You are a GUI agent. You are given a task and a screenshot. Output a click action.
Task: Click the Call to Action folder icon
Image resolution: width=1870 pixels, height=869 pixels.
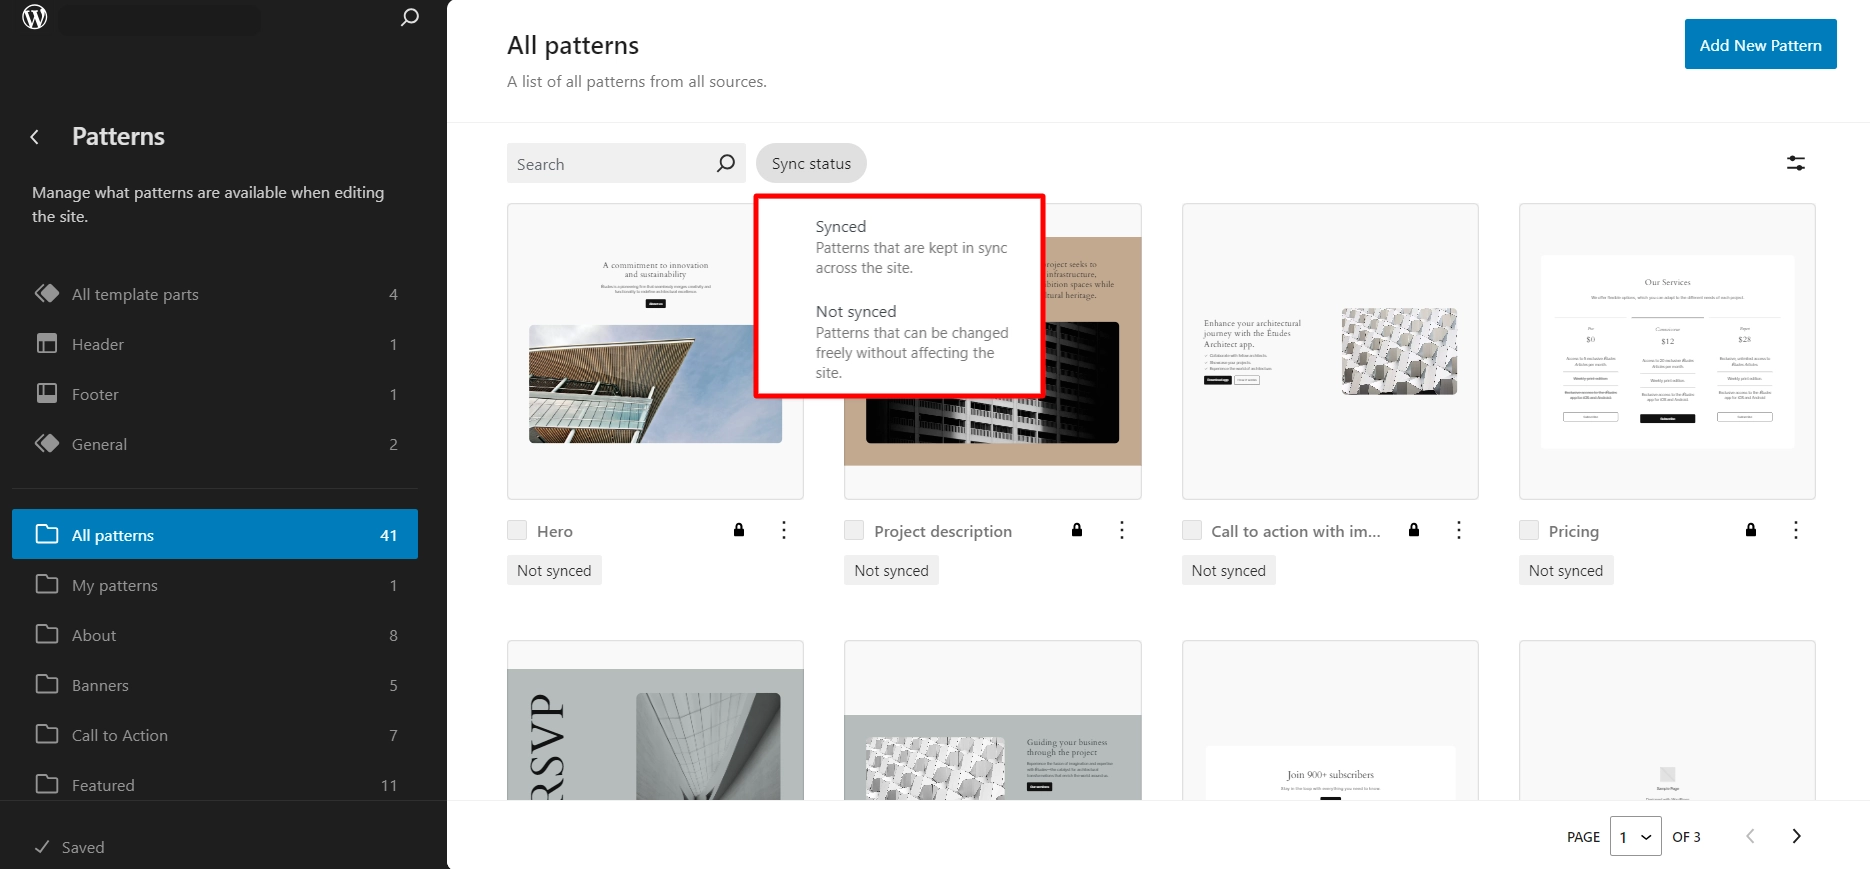pos(47,735)
